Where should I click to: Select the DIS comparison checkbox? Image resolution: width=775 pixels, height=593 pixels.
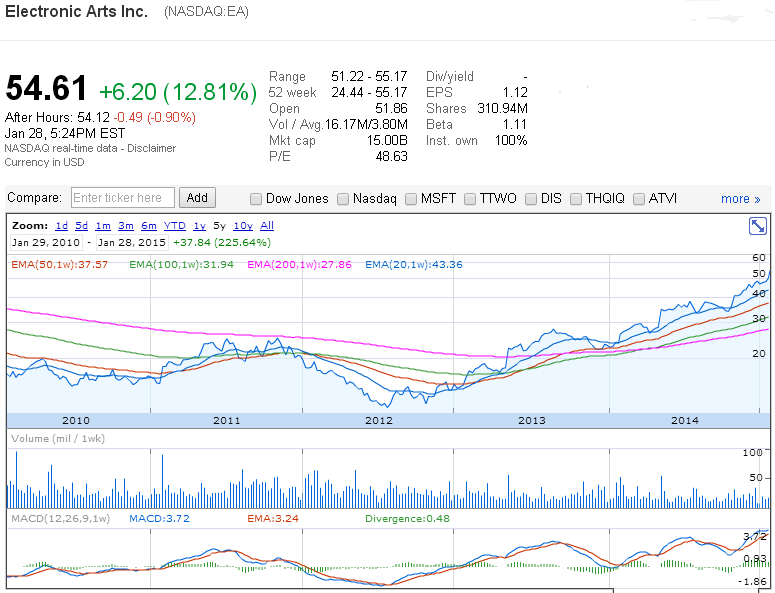point(531,199)
